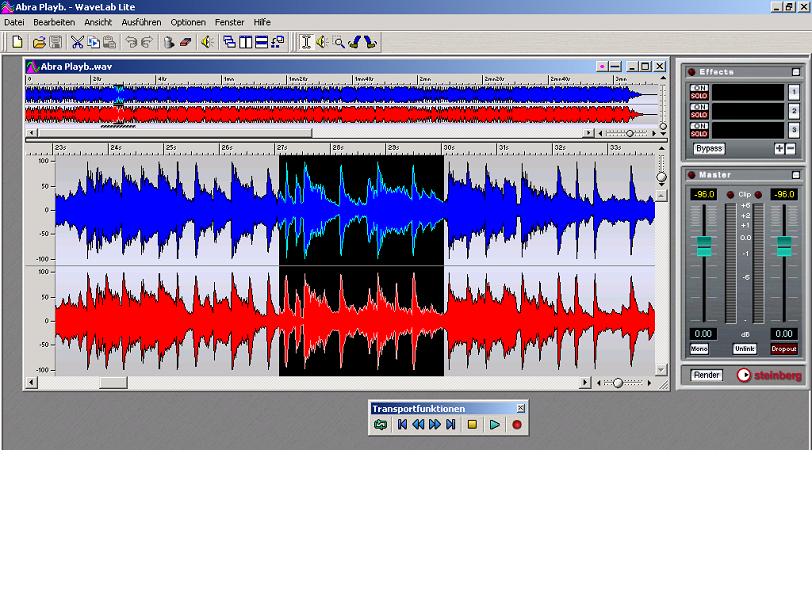Open the Bearbeiten menu
The height and width of the screenshot is (602, 812).
coord(54,22)
